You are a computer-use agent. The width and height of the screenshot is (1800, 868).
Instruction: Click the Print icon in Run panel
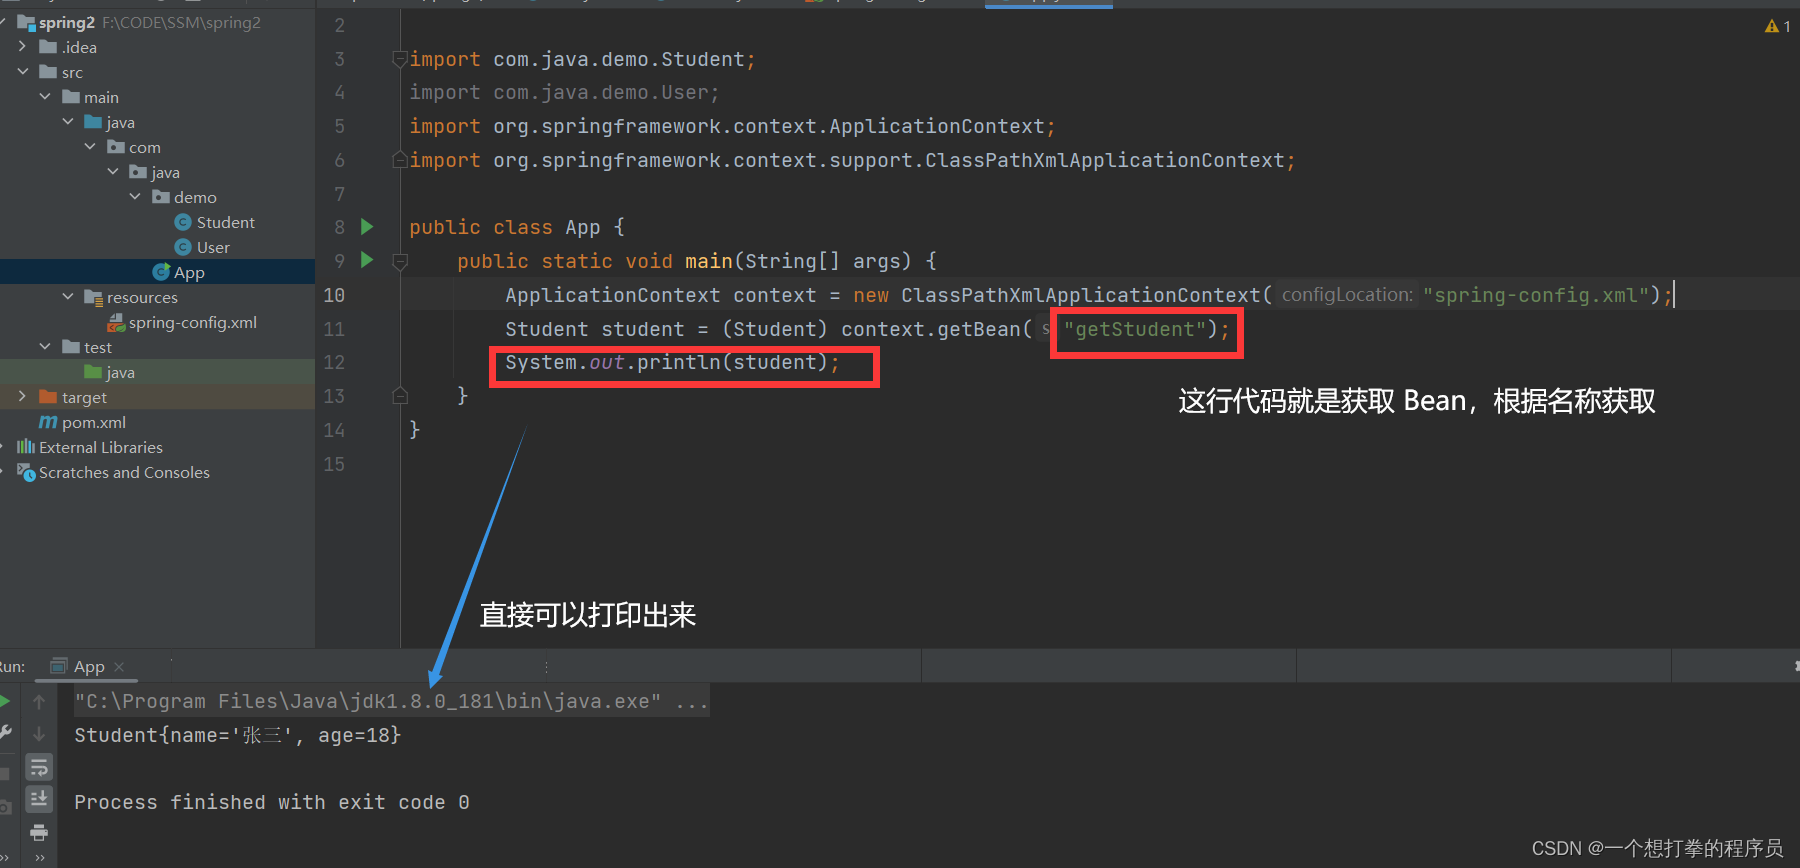(x=39, y=832)
